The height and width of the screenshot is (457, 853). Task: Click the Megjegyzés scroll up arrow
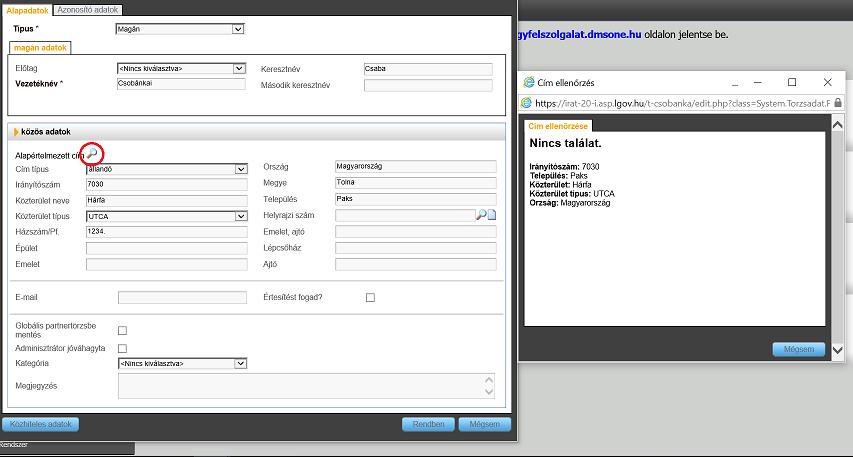tap(489, 380)
